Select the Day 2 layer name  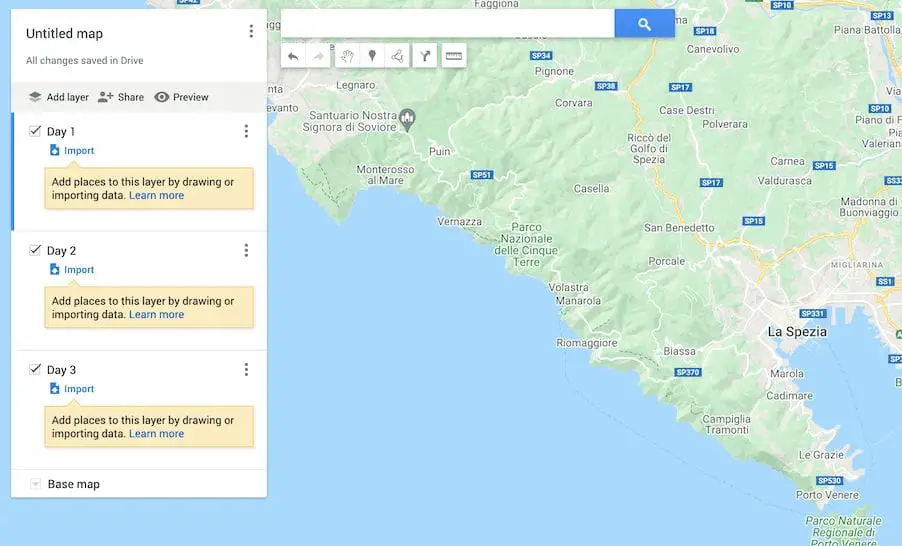(x=61, y=251)
